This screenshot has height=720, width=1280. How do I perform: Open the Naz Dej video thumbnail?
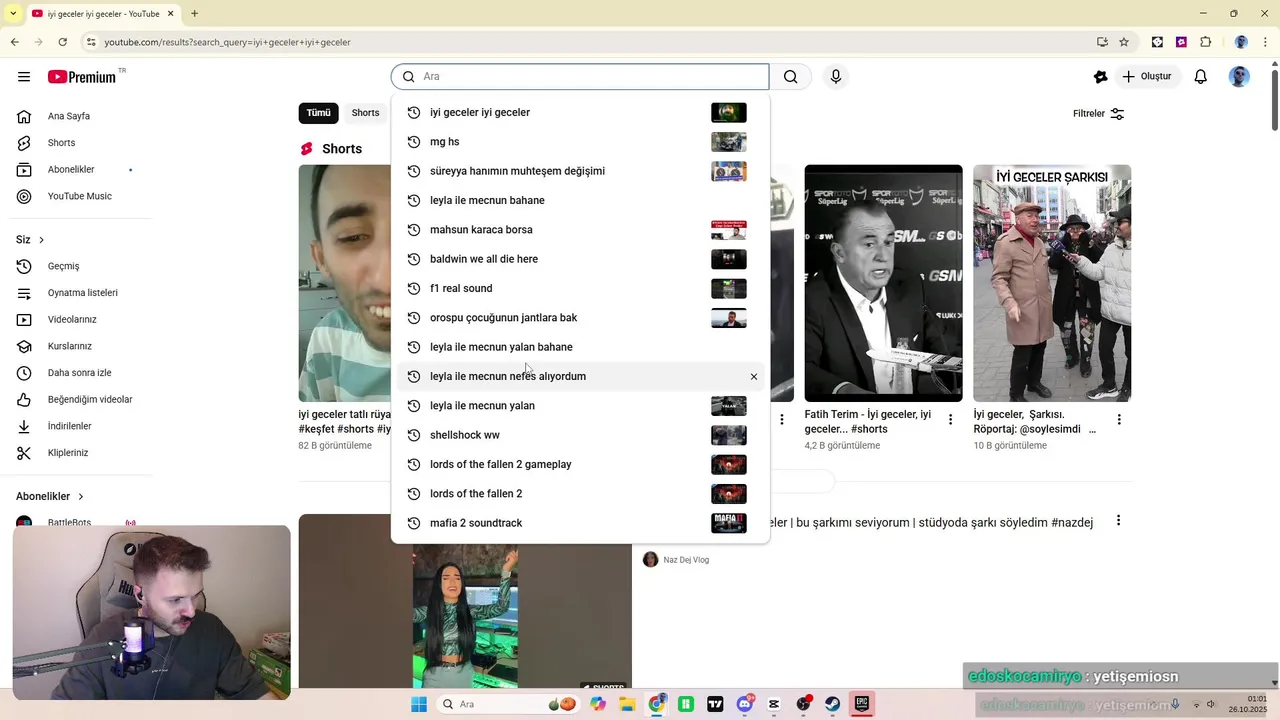pos(465,601)
